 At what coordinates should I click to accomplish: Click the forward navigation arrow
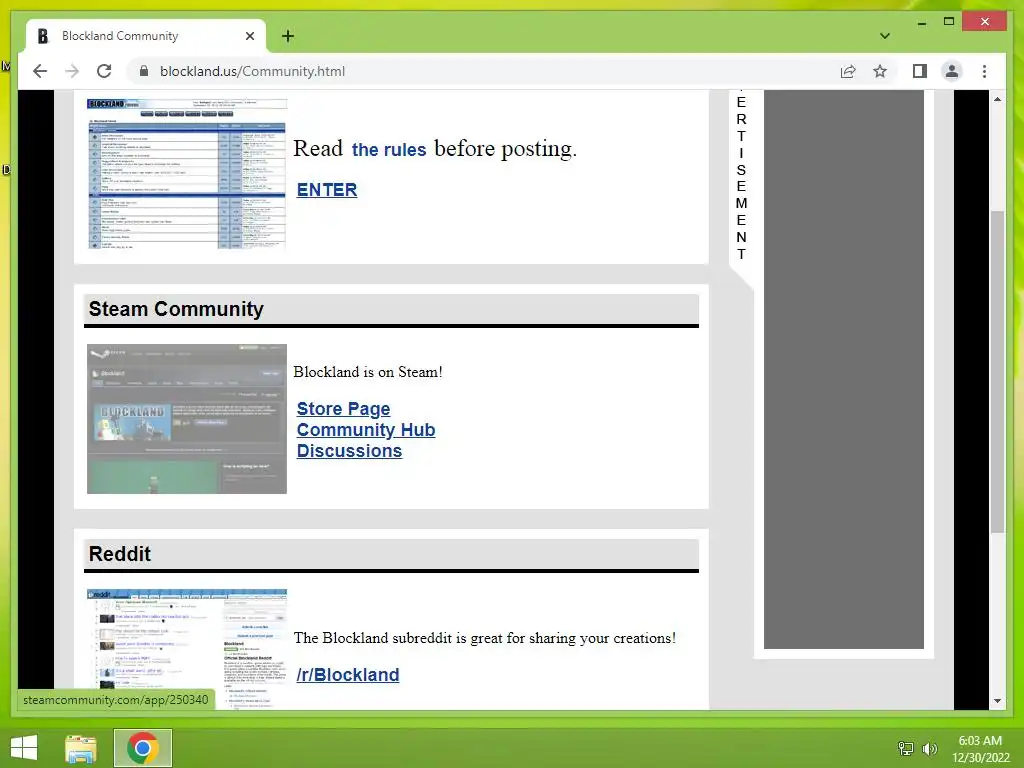tap(72, 71)
